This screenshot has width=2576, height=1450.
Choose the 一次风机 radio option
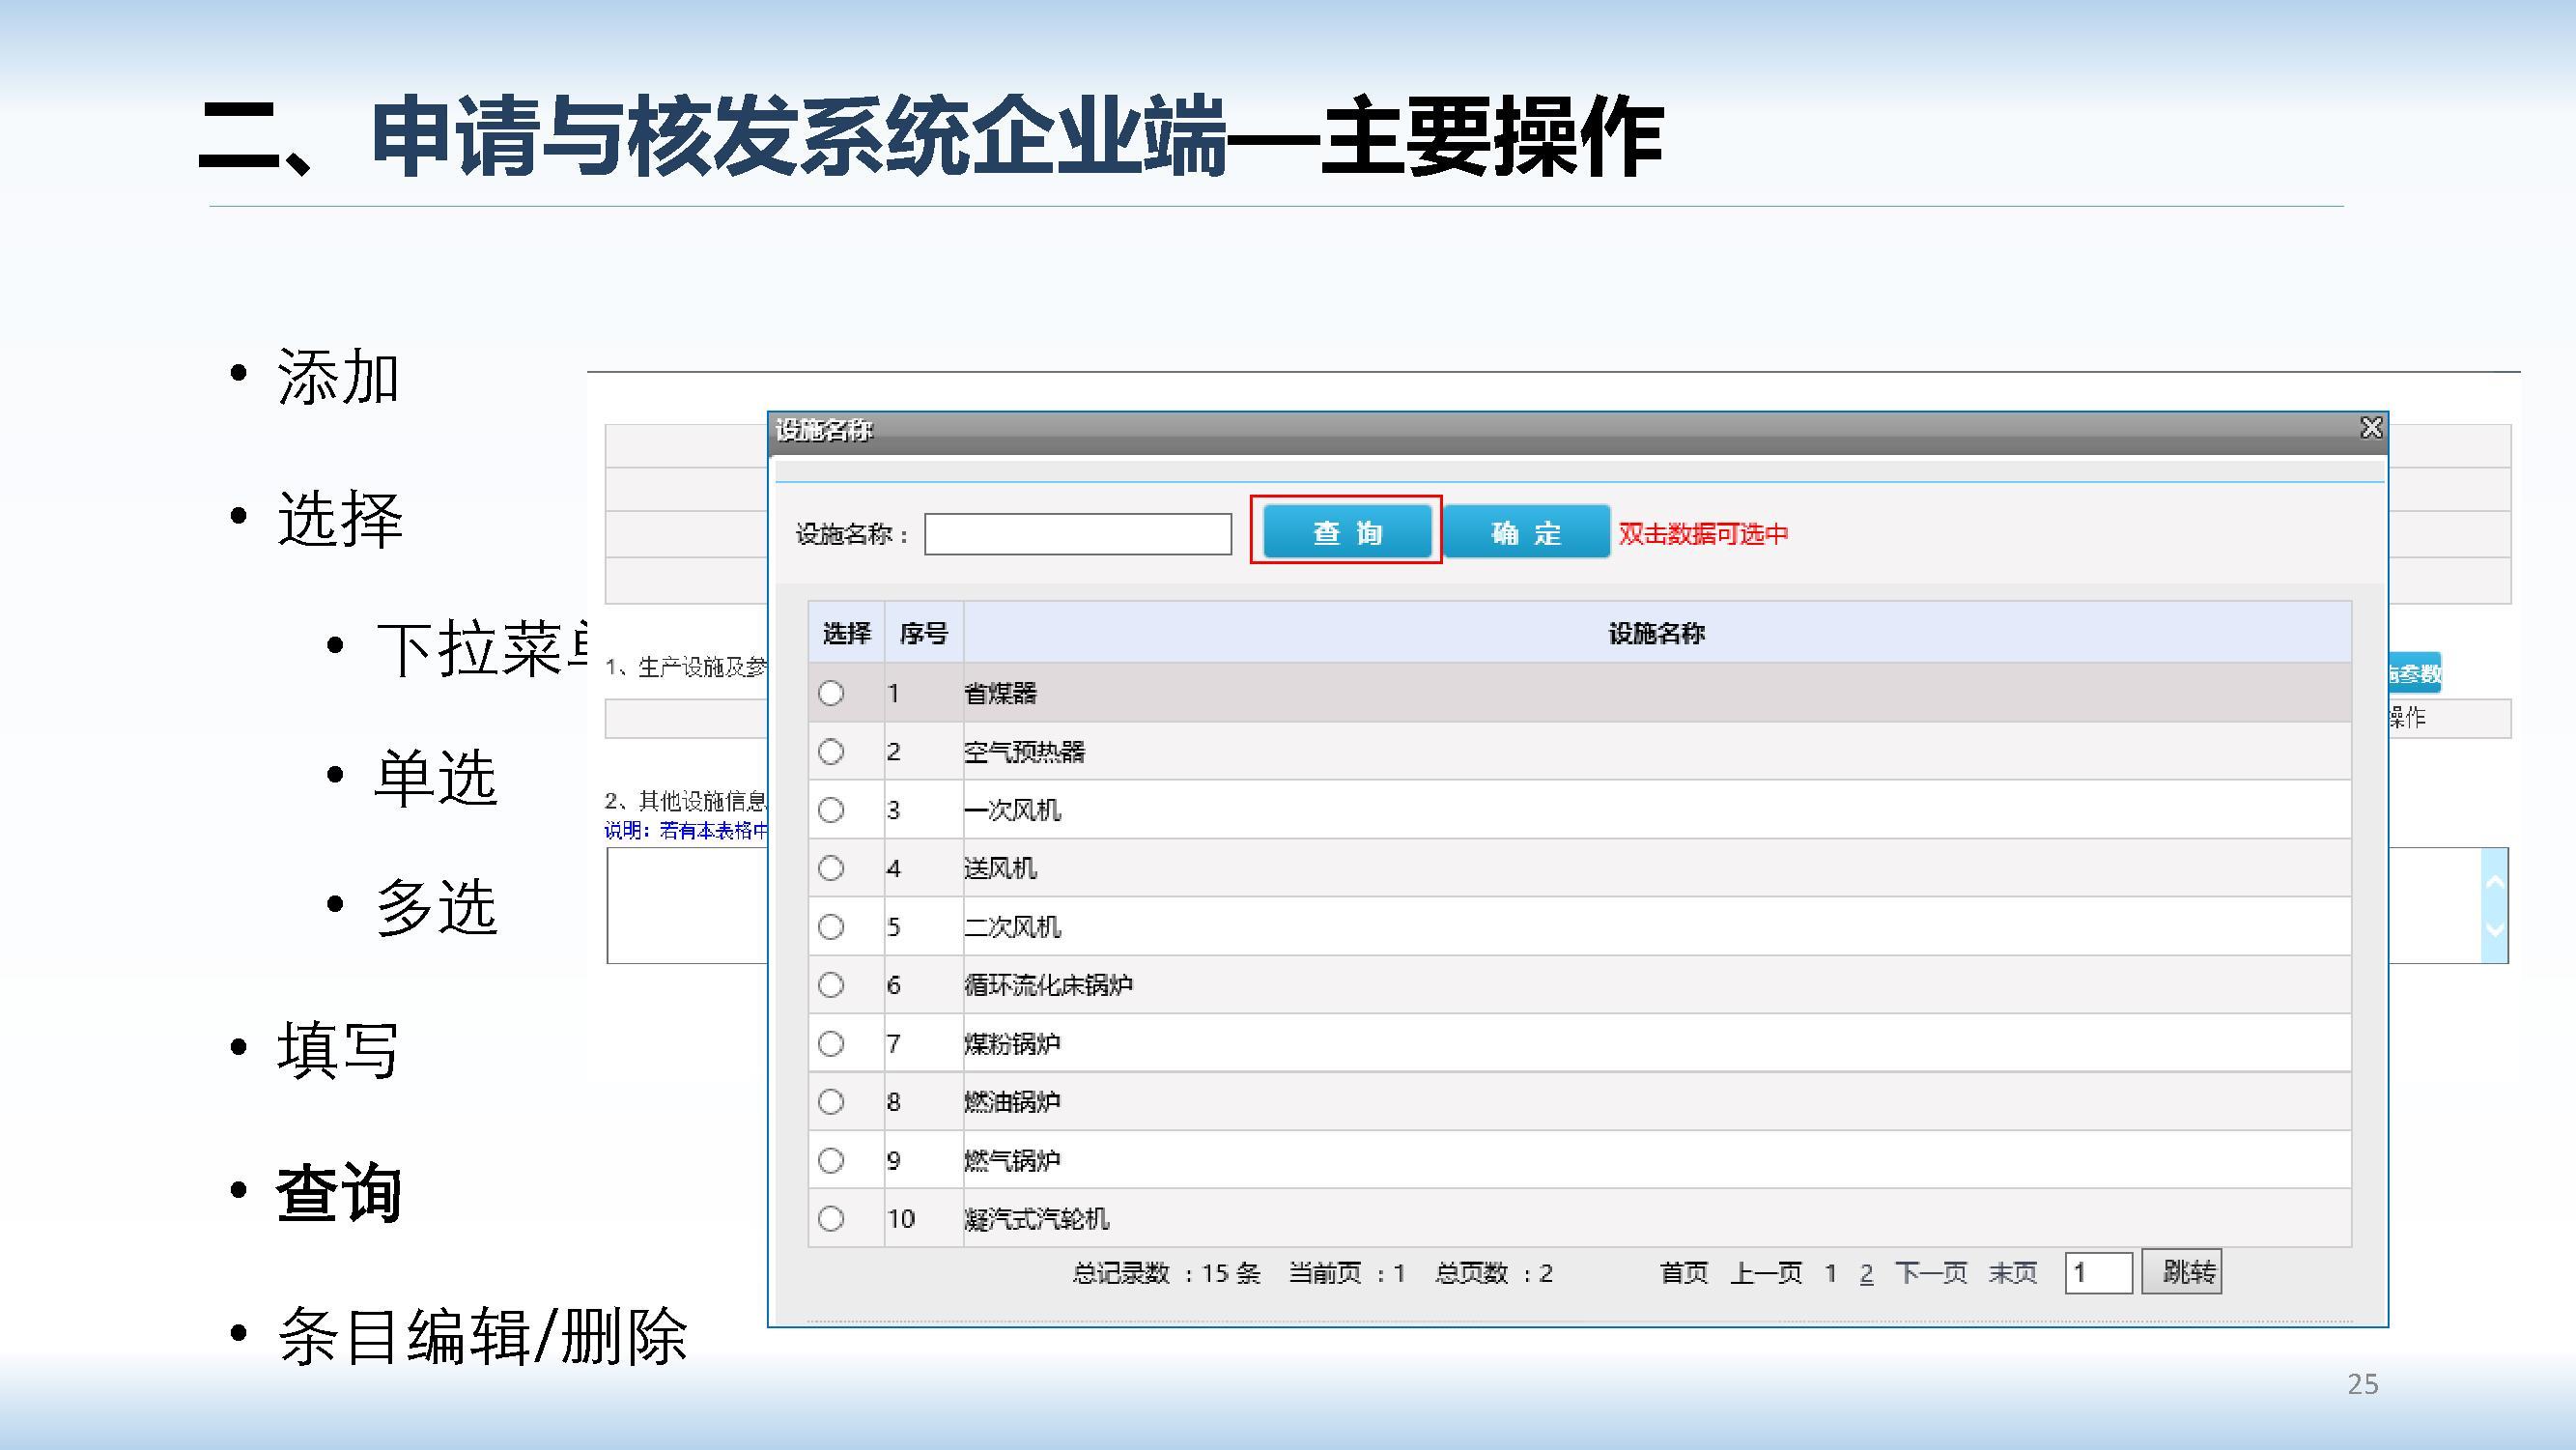click(830, 810)
